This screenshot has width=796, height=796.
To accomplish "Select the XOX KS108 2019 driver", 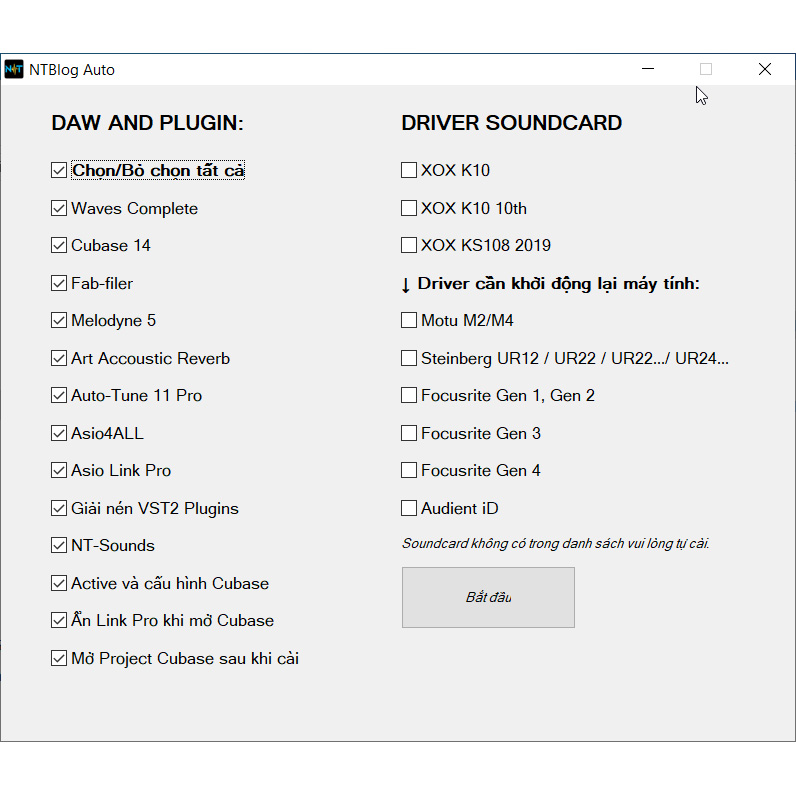I will [409, 246].
